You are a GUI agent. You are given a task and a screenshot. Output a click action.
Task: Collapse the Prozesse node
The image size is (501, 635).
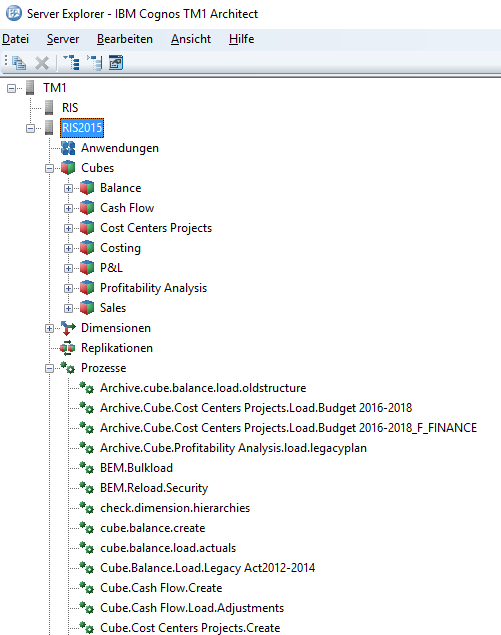(49, 368)
